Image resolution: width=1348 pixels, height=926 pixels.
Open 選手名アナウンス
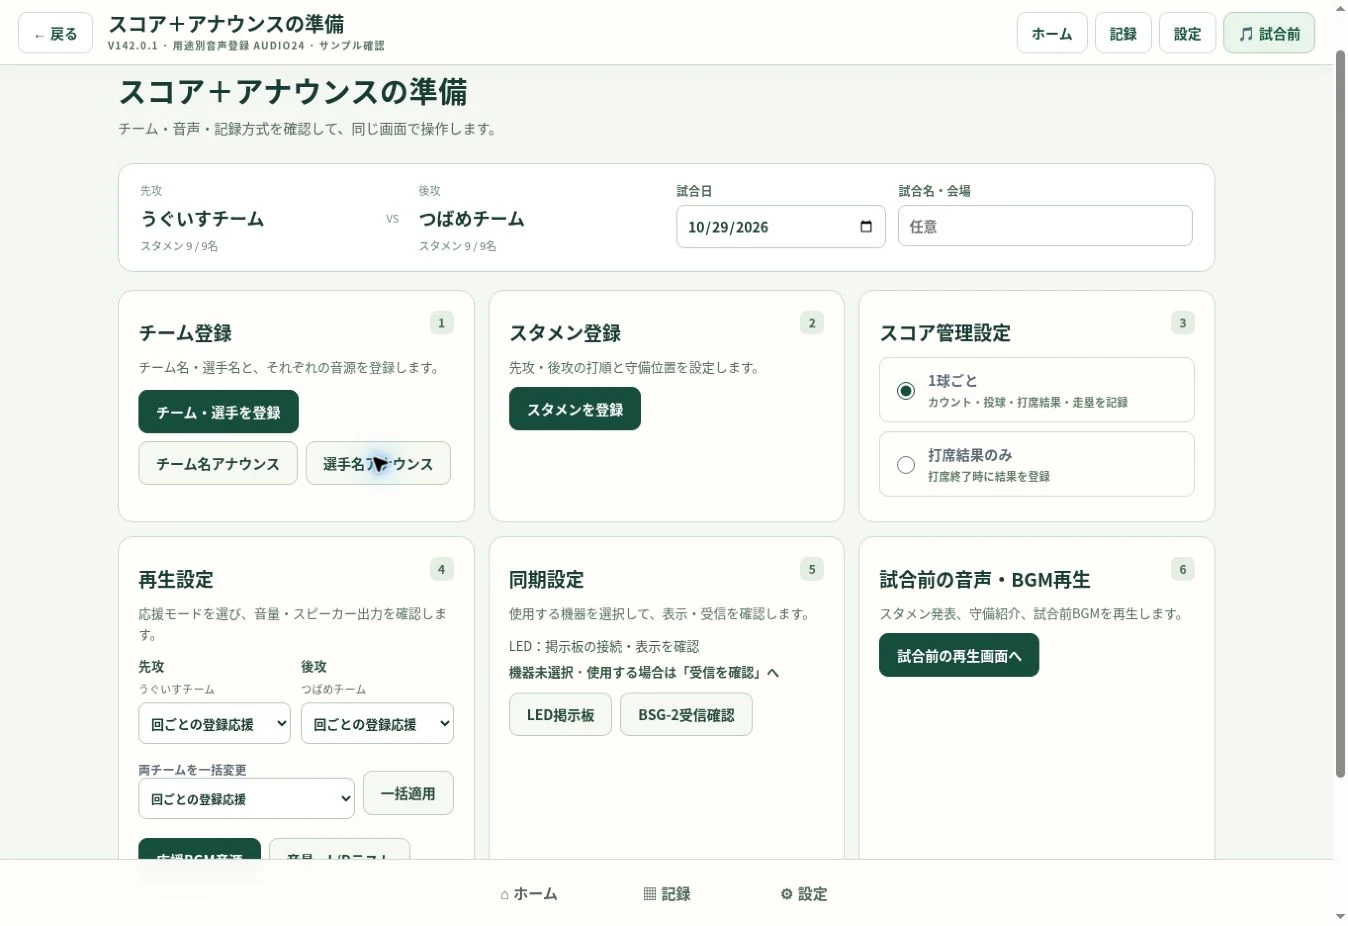pos(378,464)
